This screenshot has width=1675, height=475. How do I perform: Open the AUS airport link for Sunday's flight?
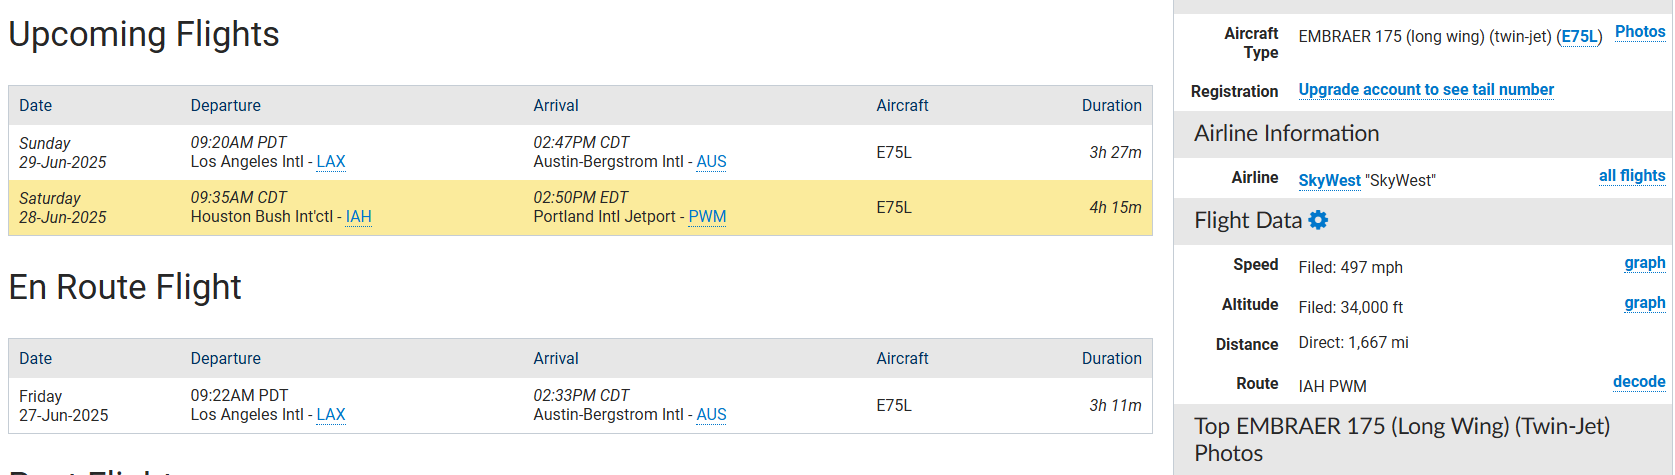pos(711,162)
